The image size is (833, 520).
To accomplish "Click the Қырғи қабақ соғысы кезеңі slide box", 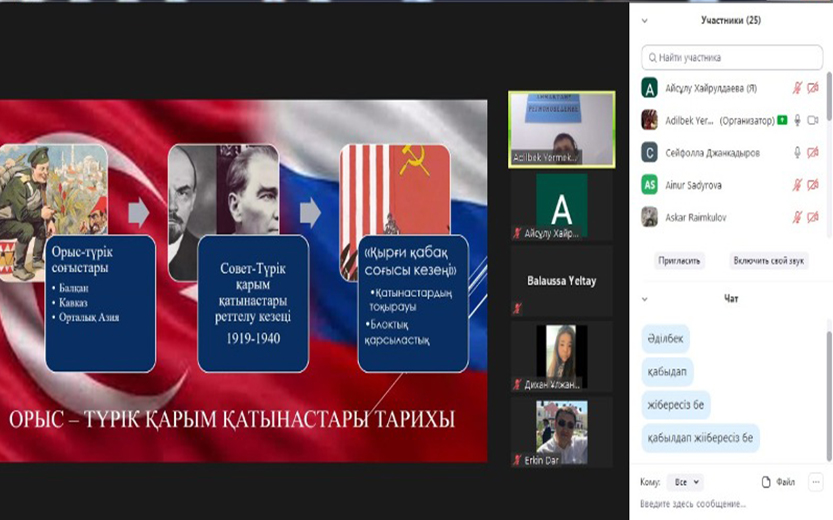I will click(413, 304).
